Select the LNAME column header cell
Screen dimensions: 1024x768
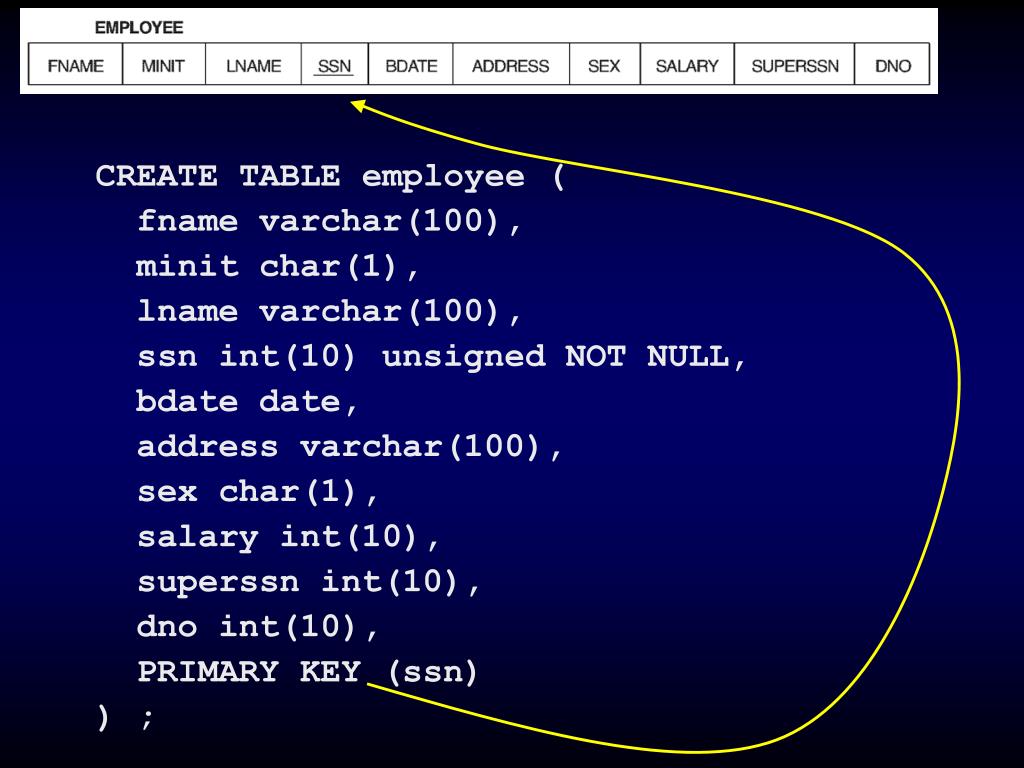pos(253,64)
